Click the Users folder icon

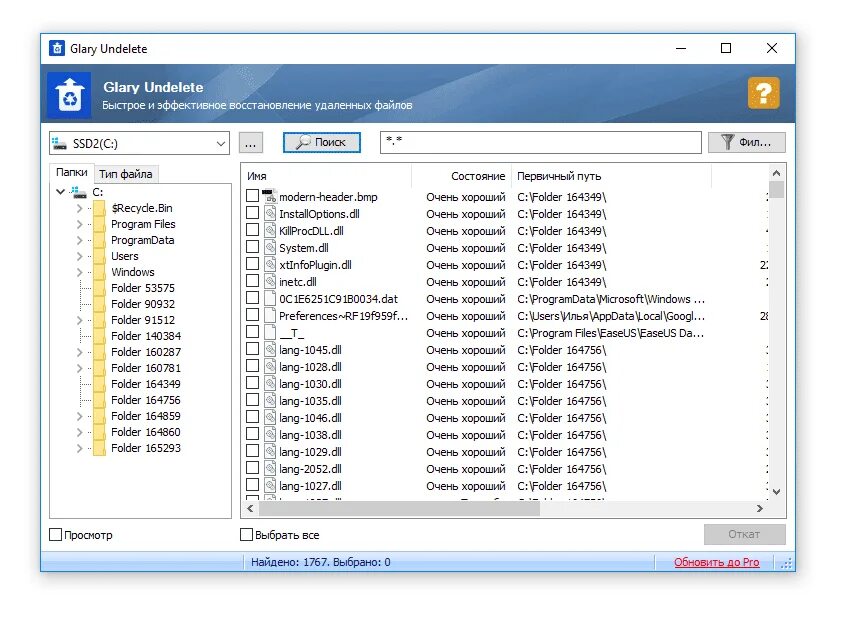click(x=99, y=256)
